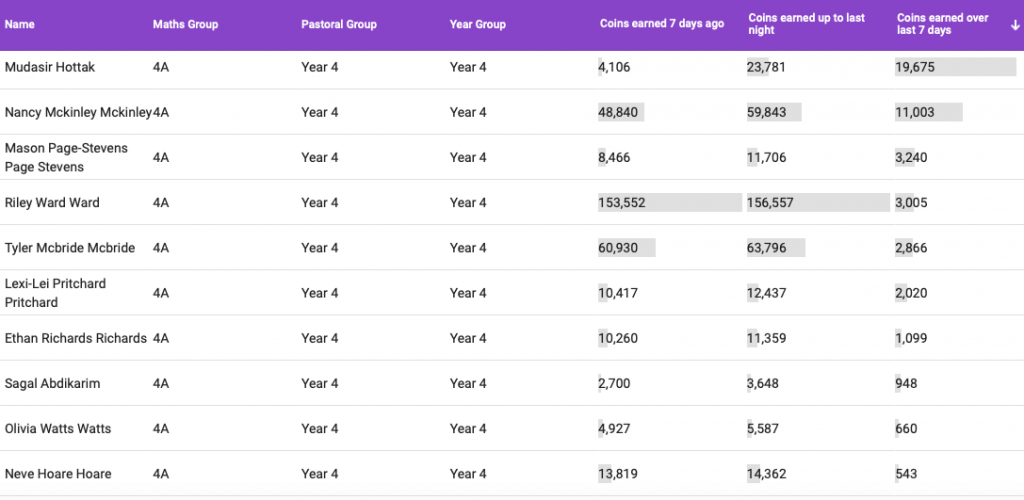This screenshot has height=500, width=1024.
Task: Open Nancy Mckinley Mckinley's row
Action: [x=78, y=113]
